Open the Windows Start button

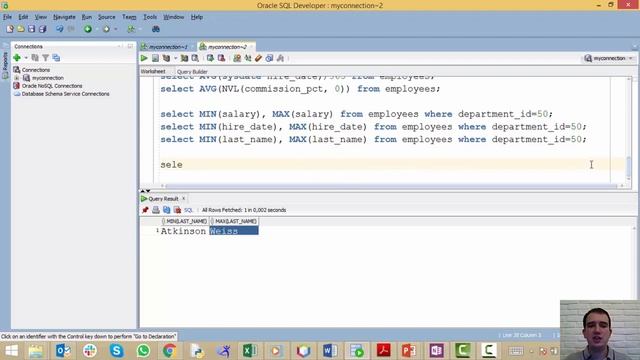pyautogui.click(x=11, y=351)
